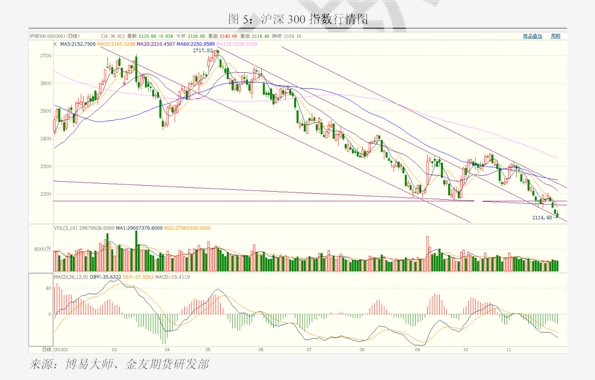Open the 周期 link

555,36
